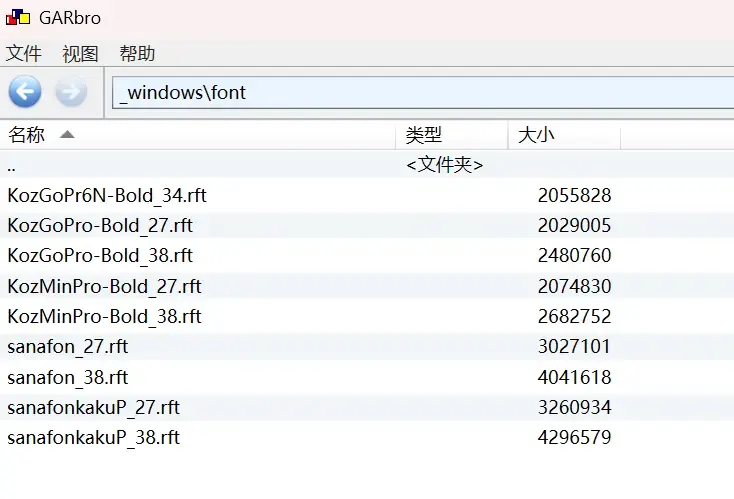Image resolution: width=734 pixels, height=499 pixels.
Task: Click the GARbro application icon in title bar
Action: point(18,18)
